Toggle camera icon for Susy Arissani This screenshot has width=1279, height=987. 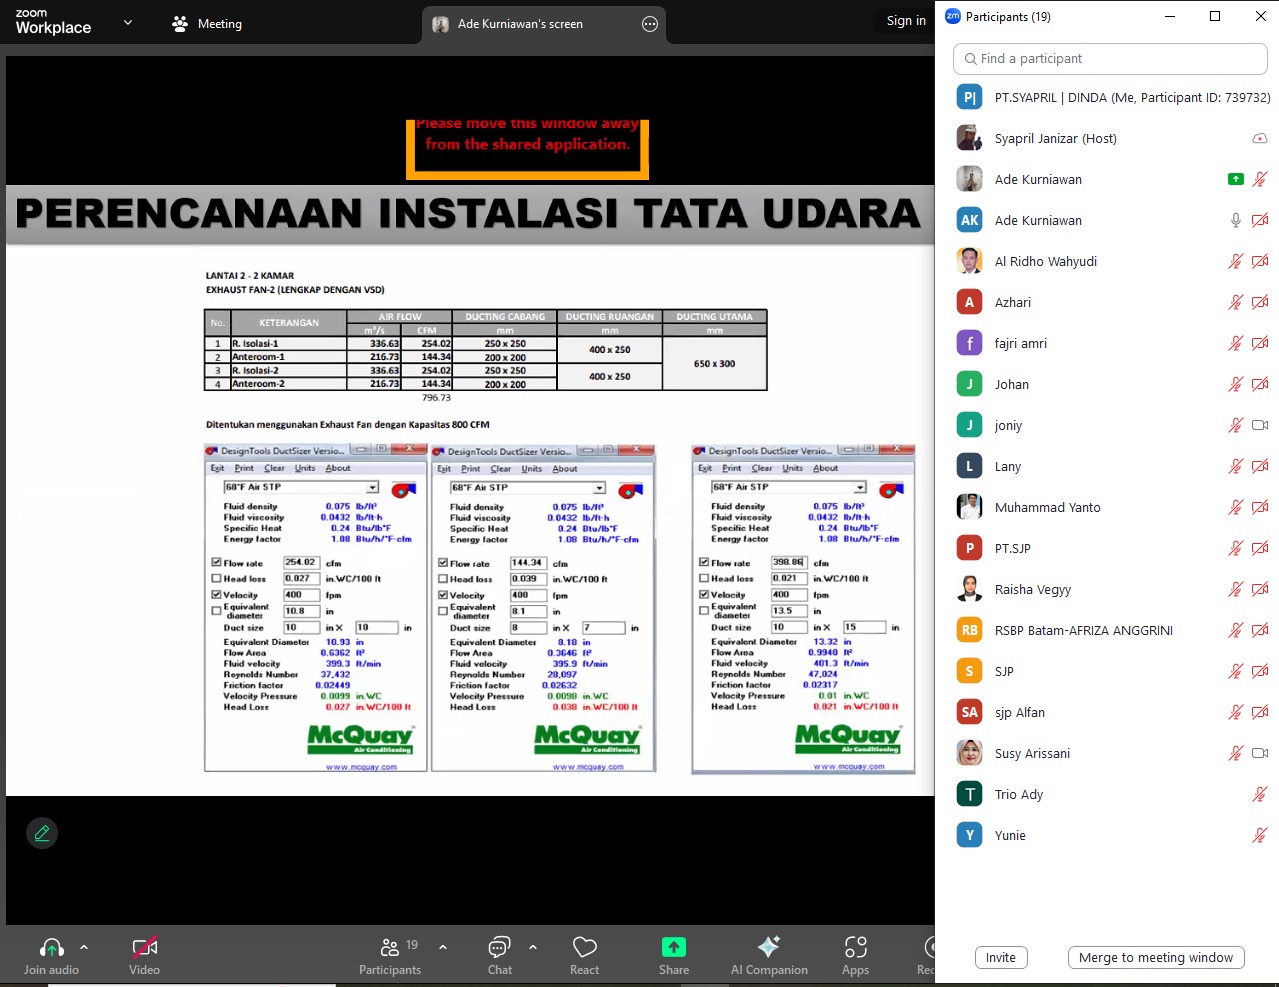click(1260, 754)
